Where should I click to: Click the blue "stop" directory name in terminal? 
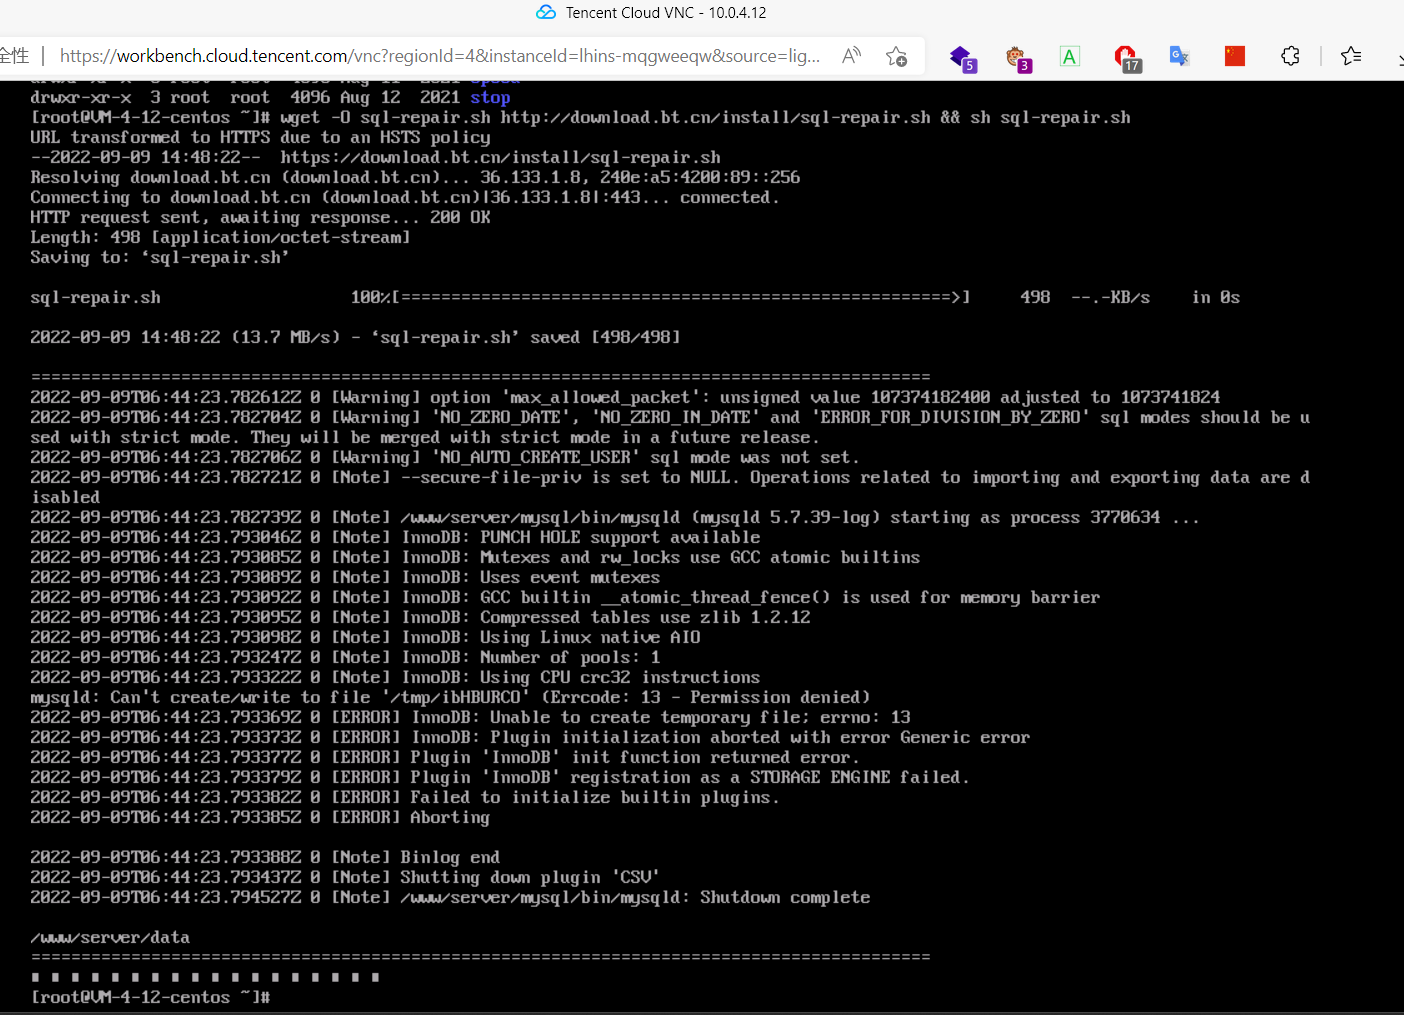click(x=490, y=97)
